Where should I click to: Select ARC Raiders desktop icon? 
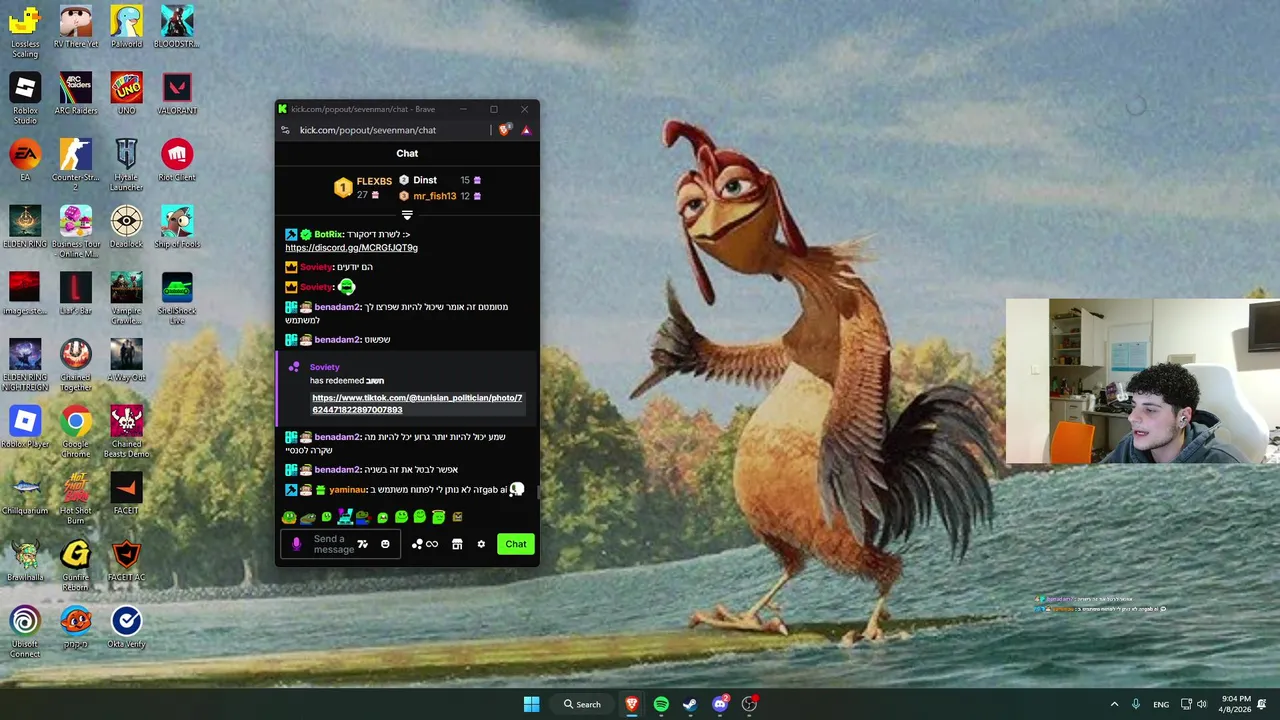tap(76, 94)
